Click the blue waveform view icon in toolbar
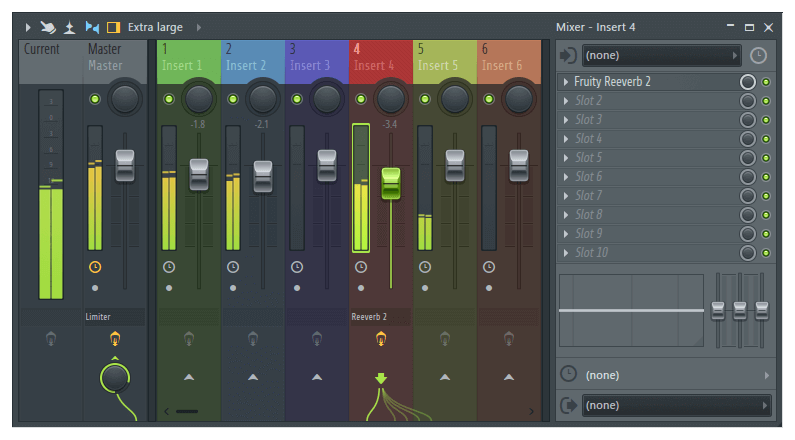Screen dimensions: 795x440 [92, 26]
